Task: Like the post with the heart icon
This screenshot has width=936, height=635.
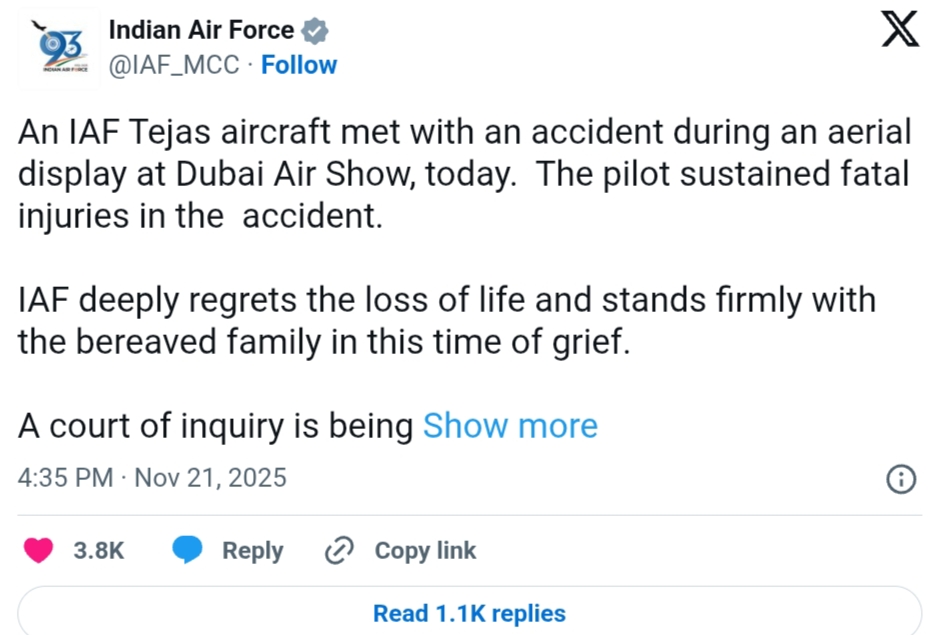Action: coord(39,550)
